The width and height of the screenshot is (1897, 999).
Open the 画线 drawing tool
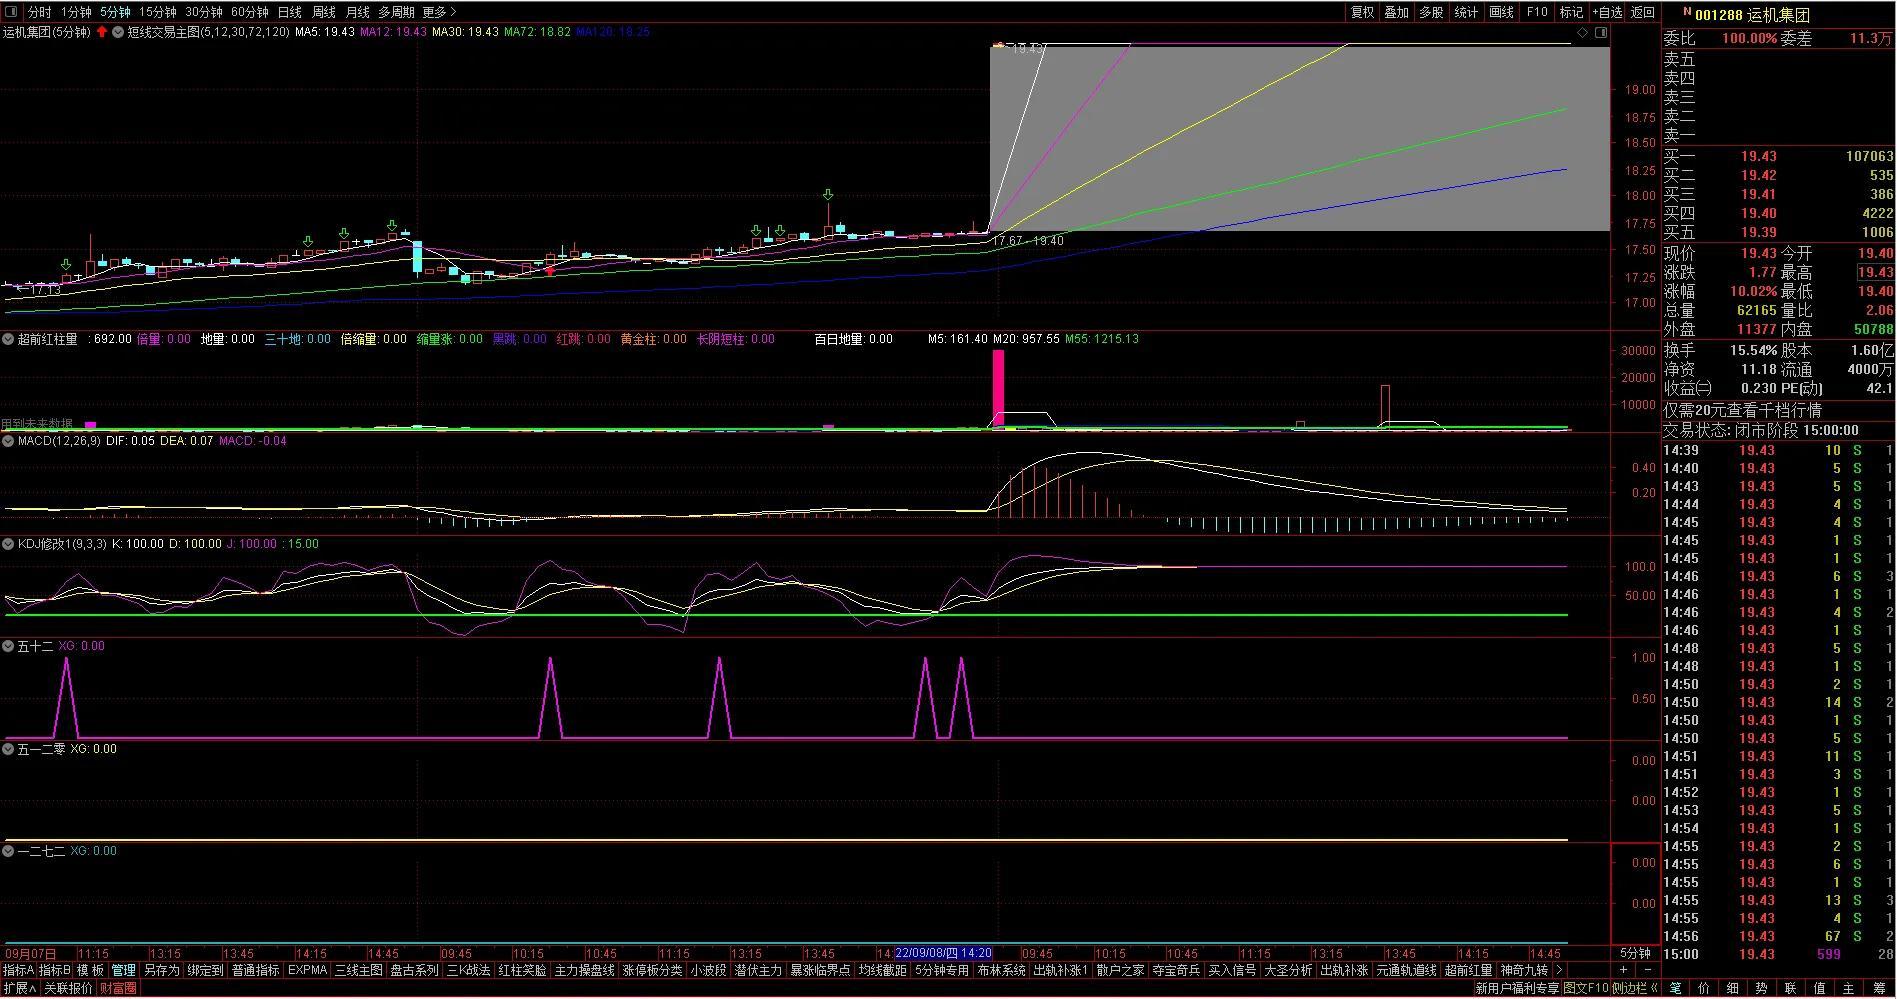(1502, 12)
